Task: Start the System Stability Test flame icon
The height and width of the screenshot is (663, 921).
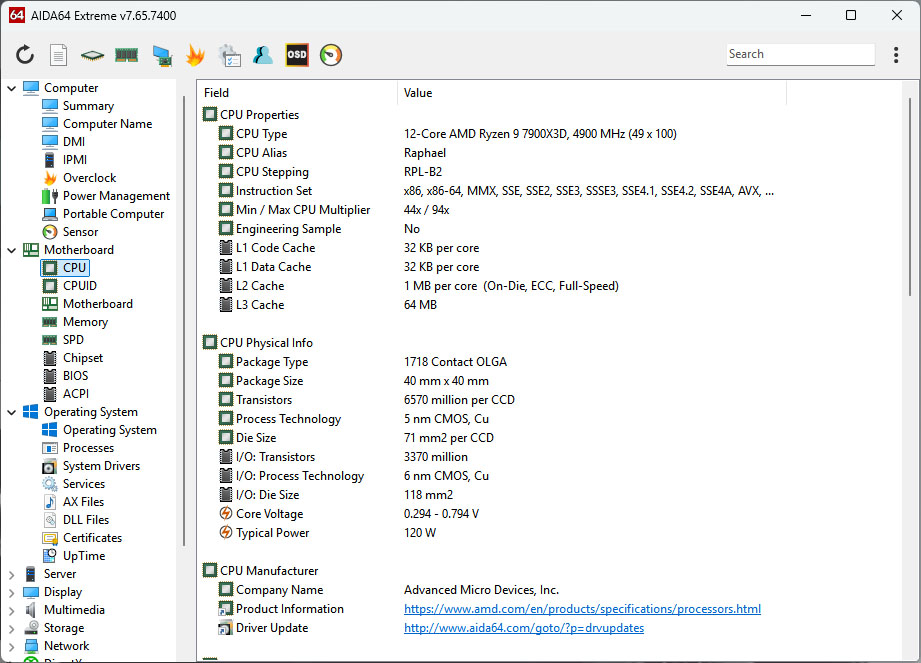Action: tap(195, 55)
